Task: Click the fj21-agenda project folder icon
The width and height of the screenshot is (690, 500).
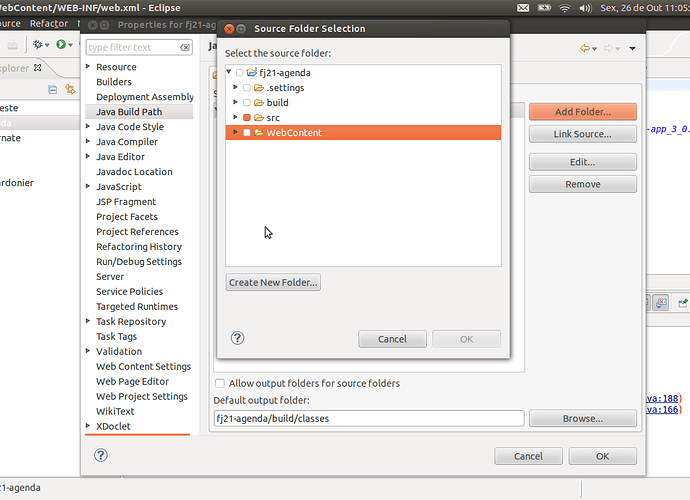Action: [x=252, y=72]
